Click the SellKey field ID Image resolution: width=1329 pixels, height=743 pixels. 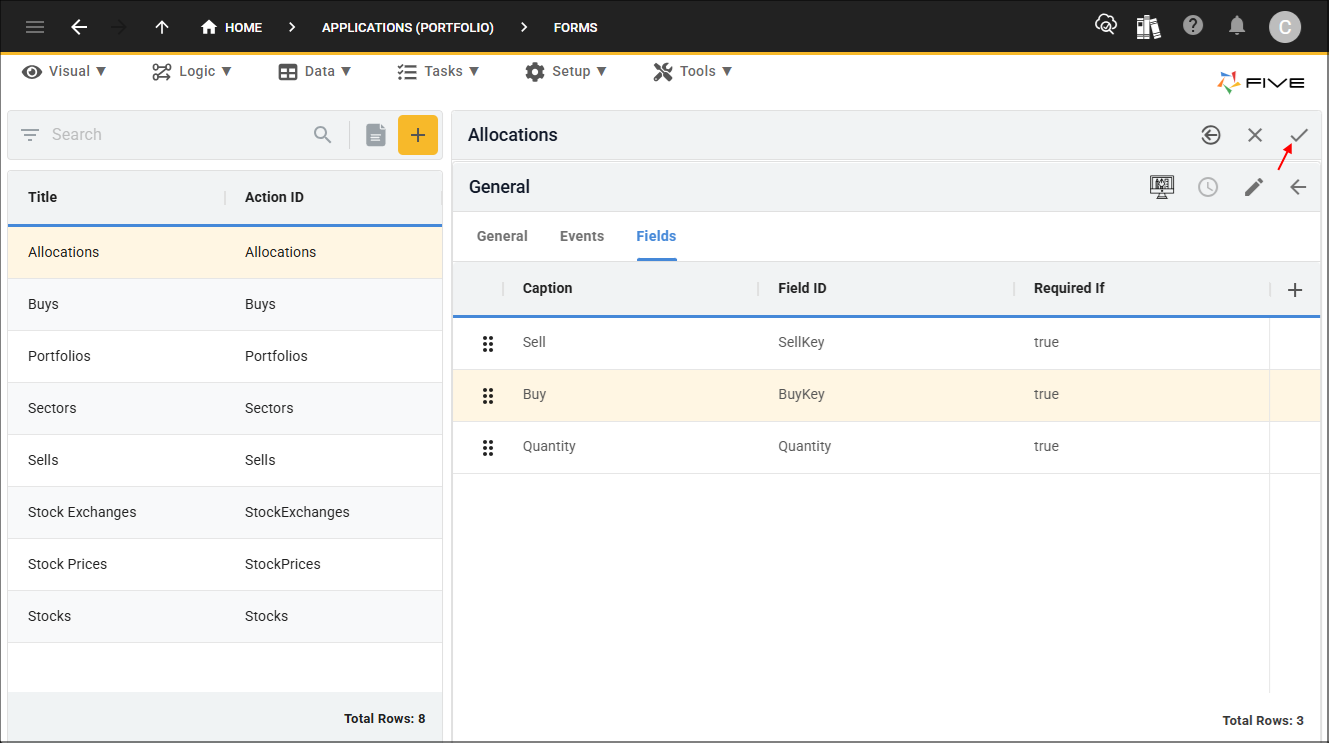coord(801,342)
